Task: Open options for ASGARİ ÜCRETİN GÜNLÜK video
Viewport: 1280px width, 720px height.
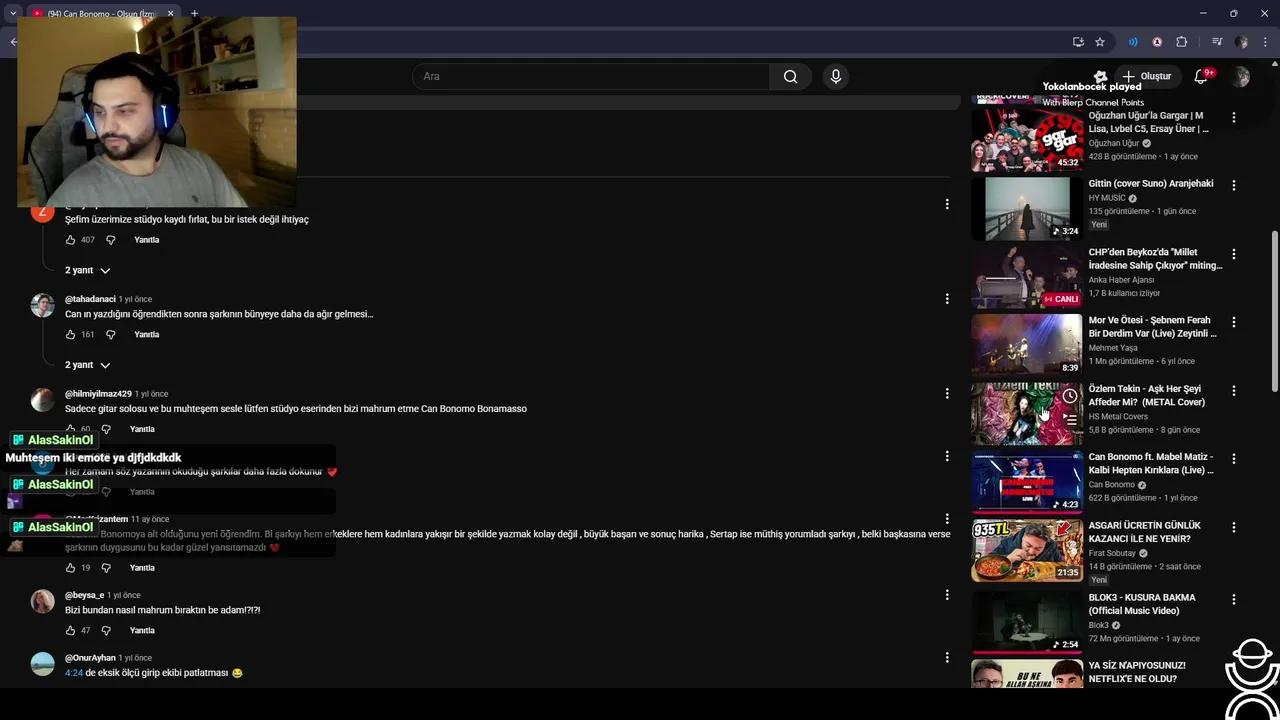Action: point(1234,527)
